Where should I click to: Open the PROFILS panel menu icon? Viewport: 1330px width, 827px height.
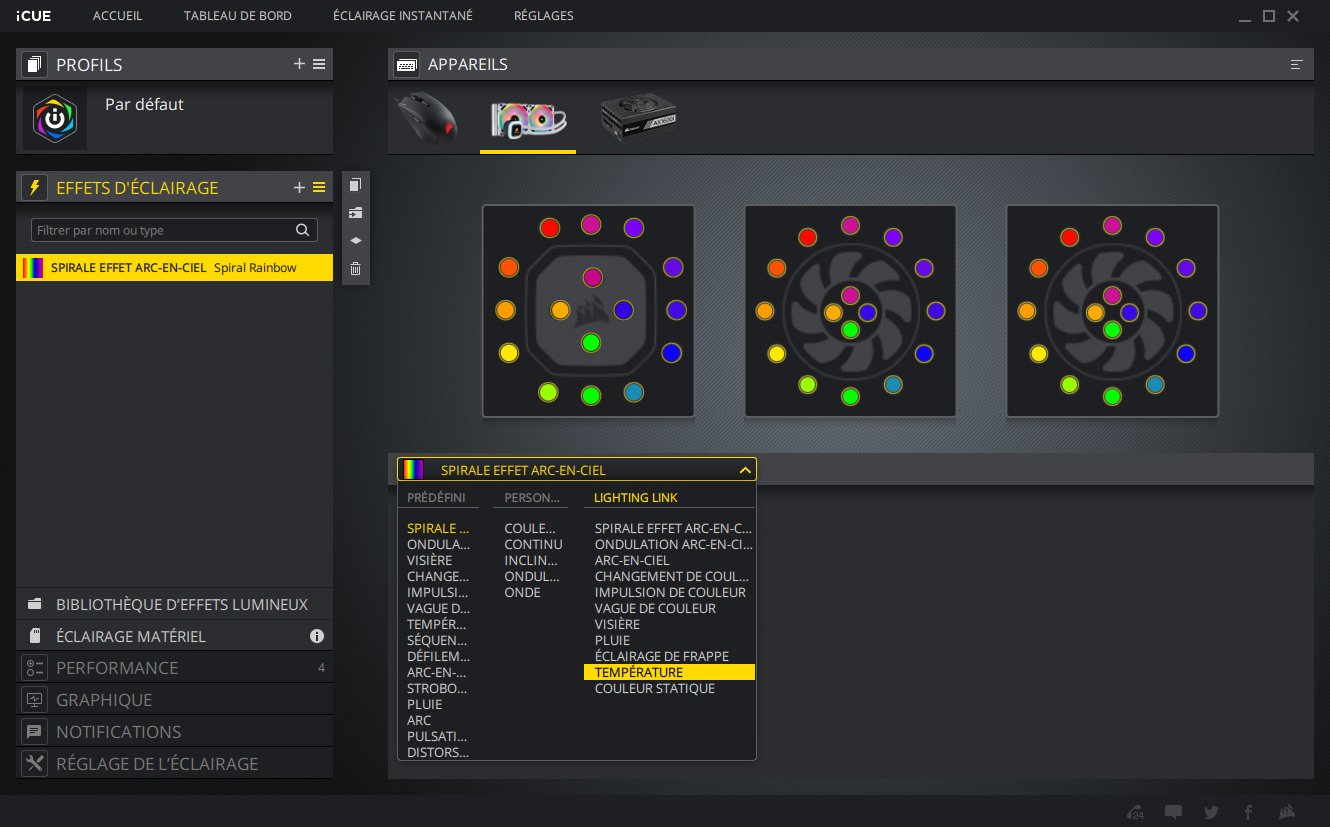[x=319, y=64]
